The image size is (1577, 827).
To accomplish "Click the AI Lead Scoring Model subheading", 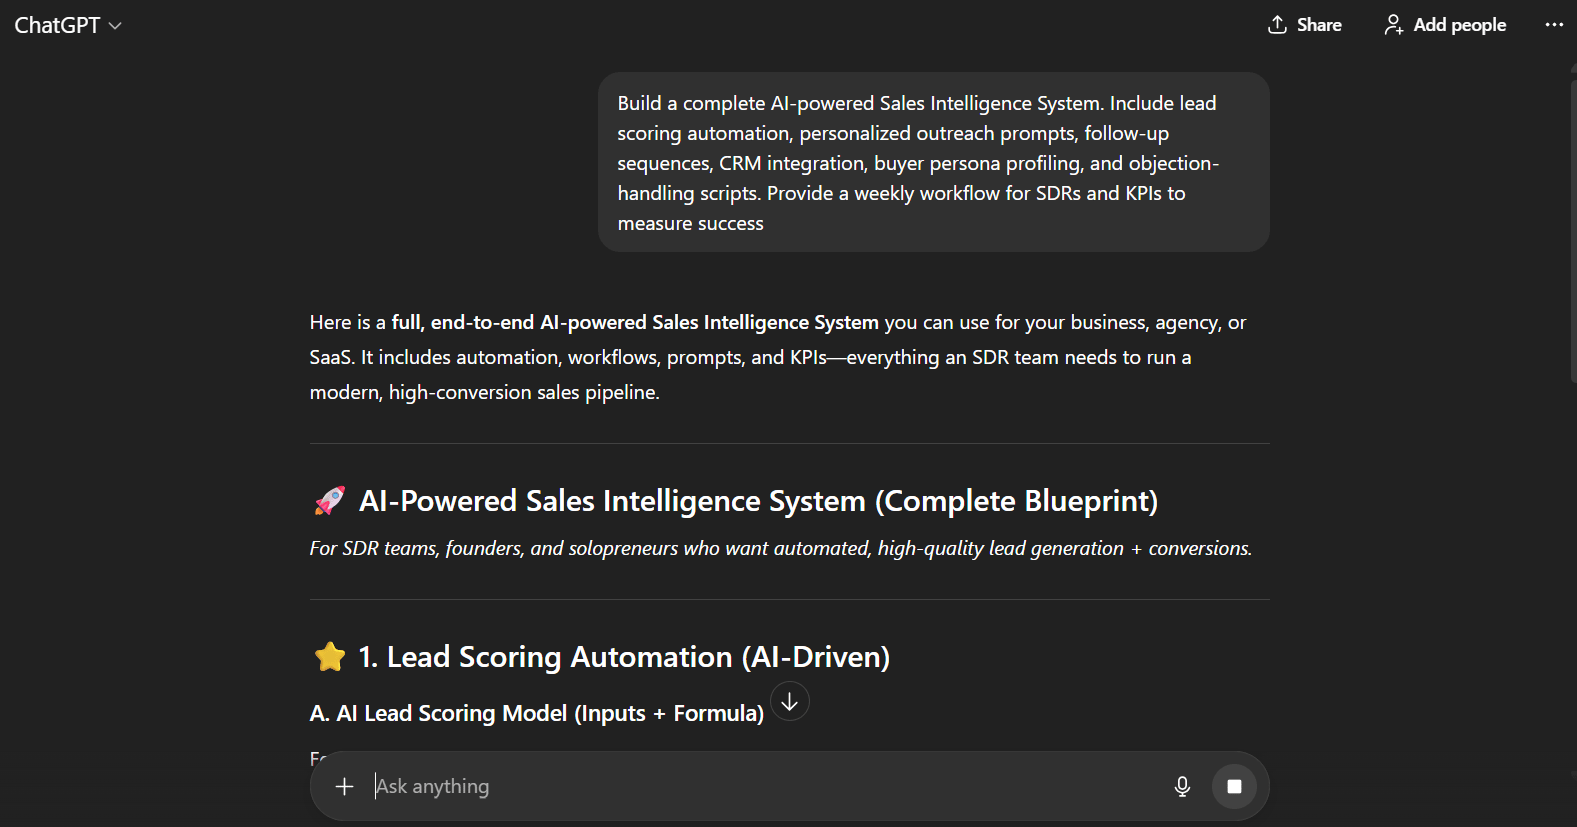I will [x=537, y=713].
